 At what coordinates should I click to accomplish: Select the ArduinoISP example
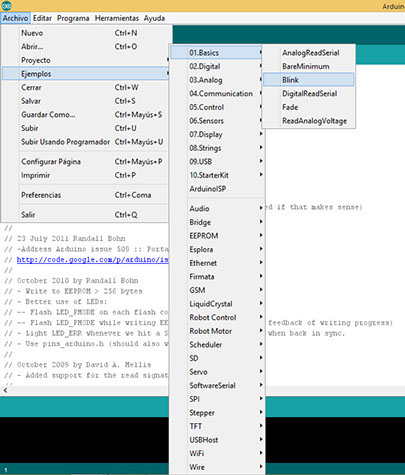(217, 189)
